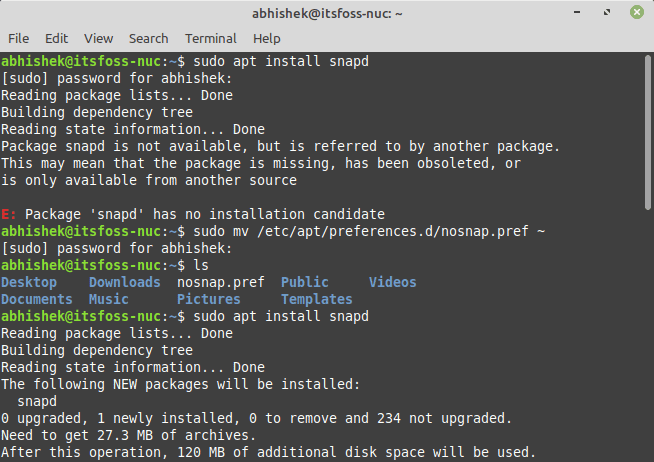Click 'Need to get 27.3 MB of archives' line
This screenshot has width=654, height=462.
tap(128, 435)
